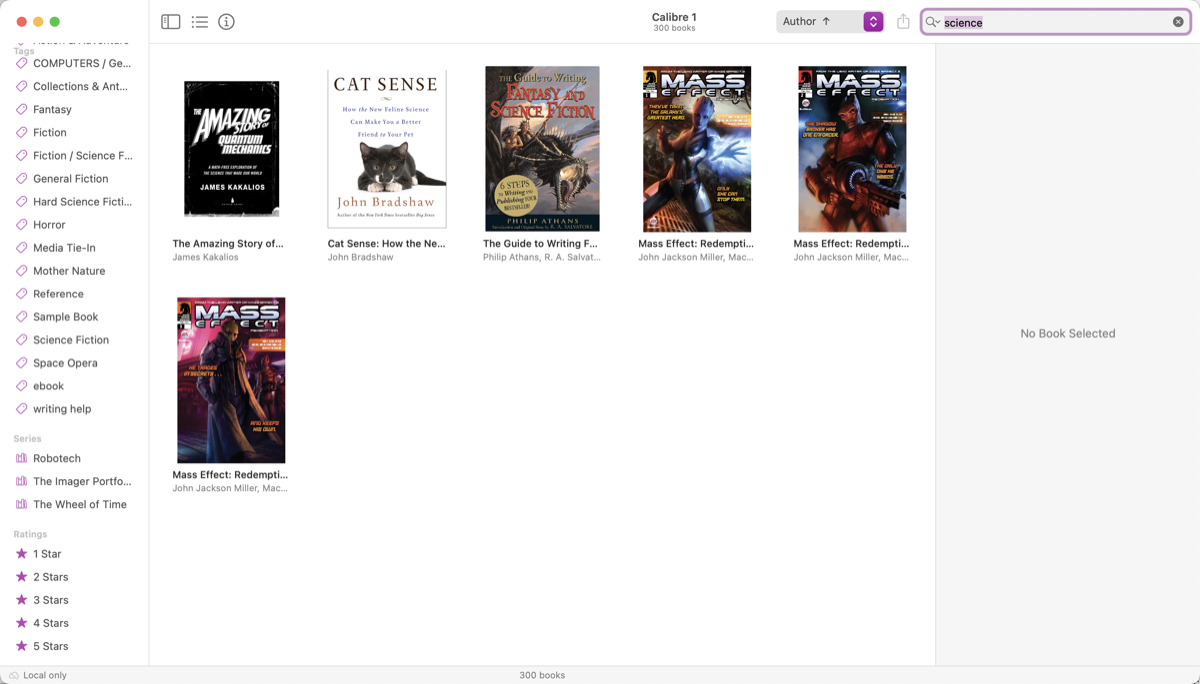This screenshot has height=684, width=1200.
Task: Switch to list view icon
Action: point(200,22)
